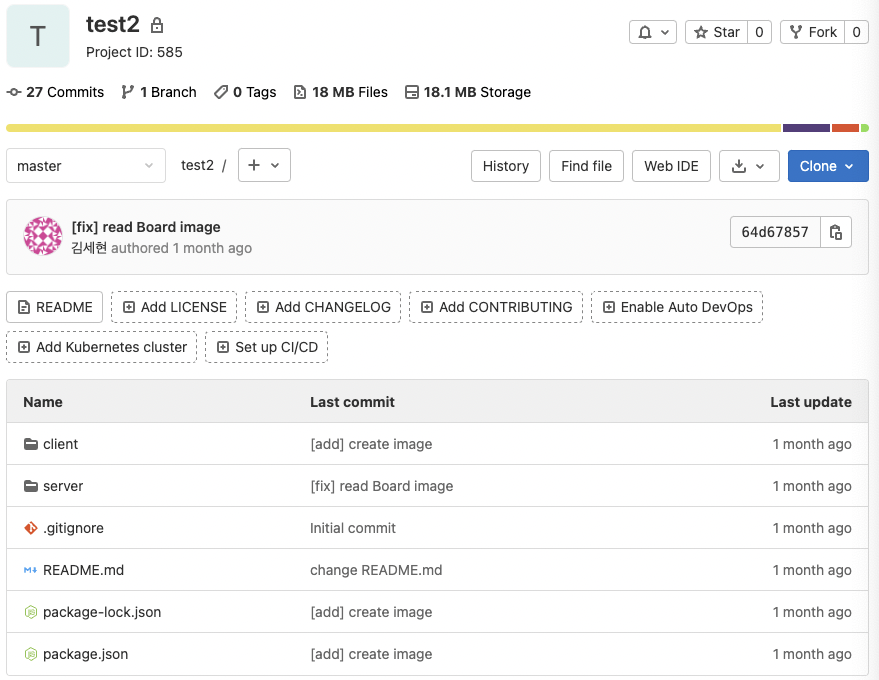Viewport: 879px width, 680px height.
Task: Click the markdown icon beside README.md
Action: pos(31,570)
